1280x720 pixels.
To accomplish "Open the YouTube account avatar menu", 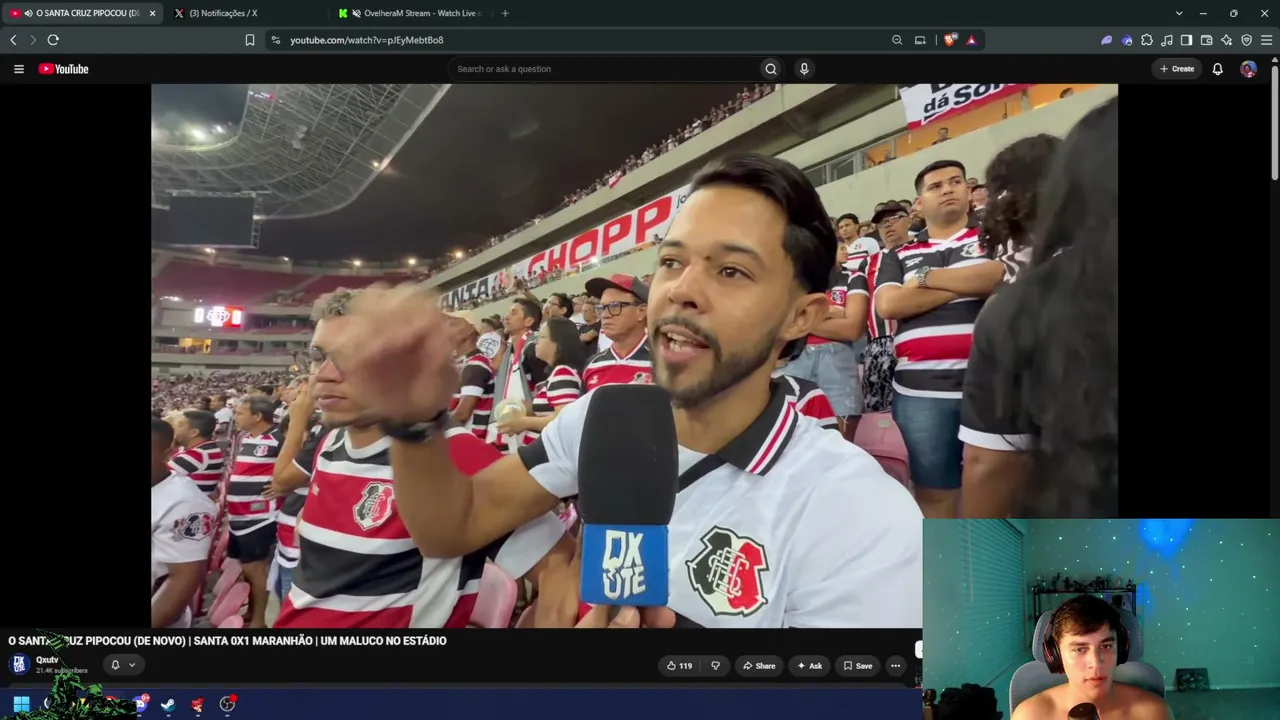I will click(1248, 69).
